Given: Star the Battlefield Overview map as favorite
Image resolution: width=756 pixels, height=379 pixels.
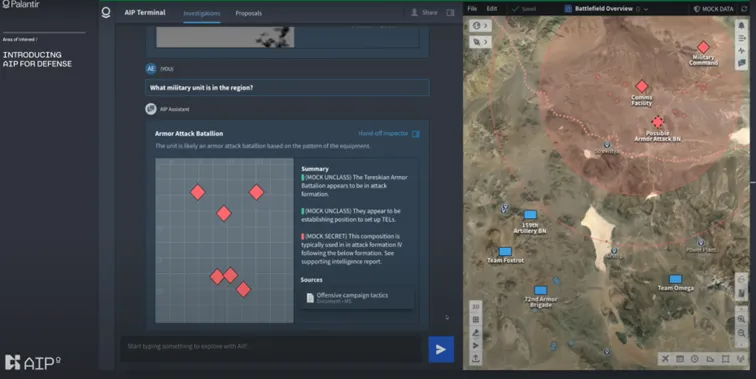Looking at the screenshot, I should (x=638, y=9).
